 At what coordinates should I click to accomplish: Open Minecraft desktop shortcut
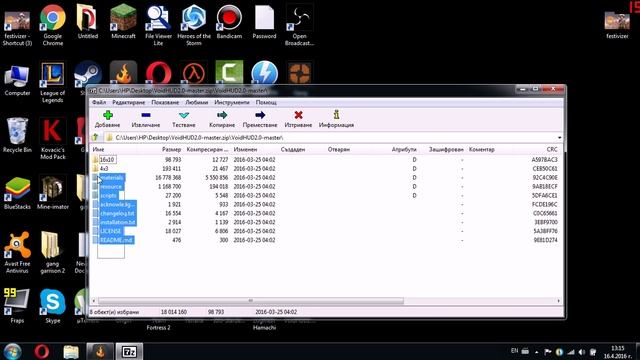pyautogui.click(x=123, y=22)
